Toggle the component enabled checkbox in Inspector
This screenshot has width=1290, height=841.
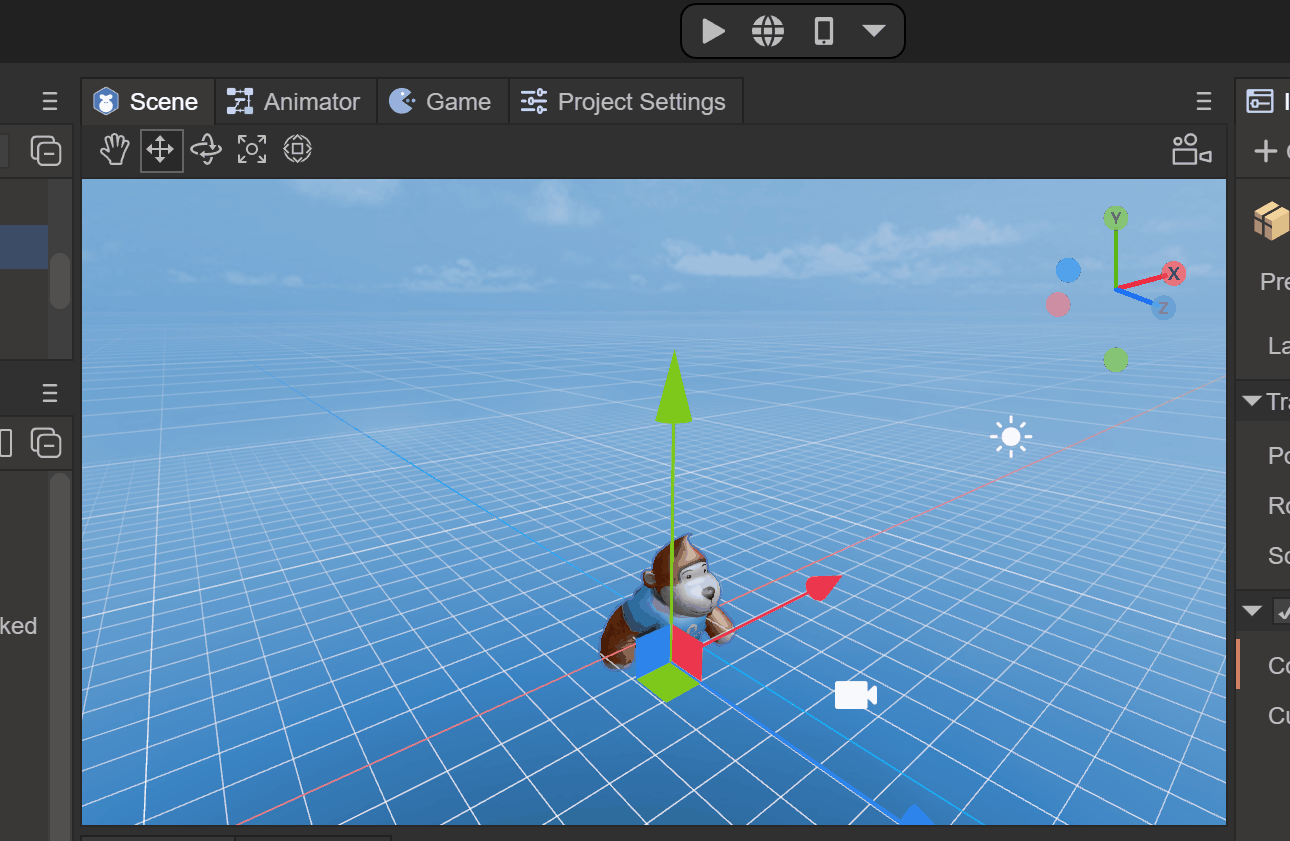(x=1281, y=610)
